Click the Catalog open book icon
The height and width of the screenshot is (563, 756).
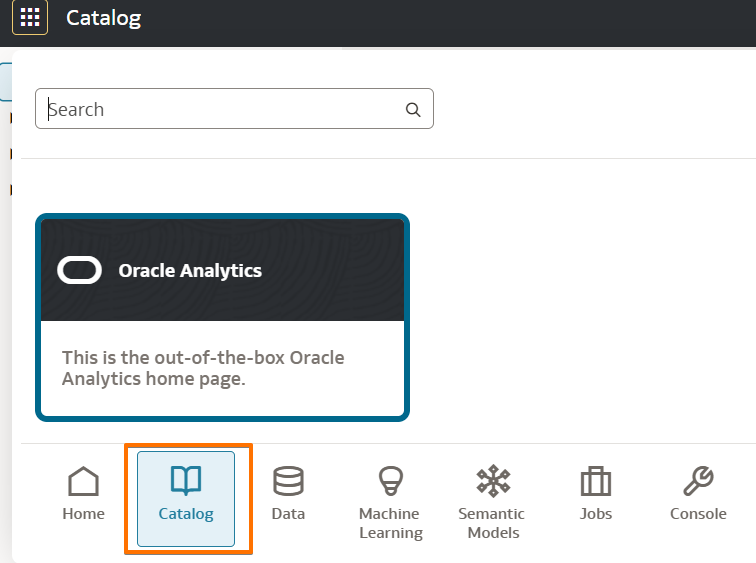[x=186, y=481]
